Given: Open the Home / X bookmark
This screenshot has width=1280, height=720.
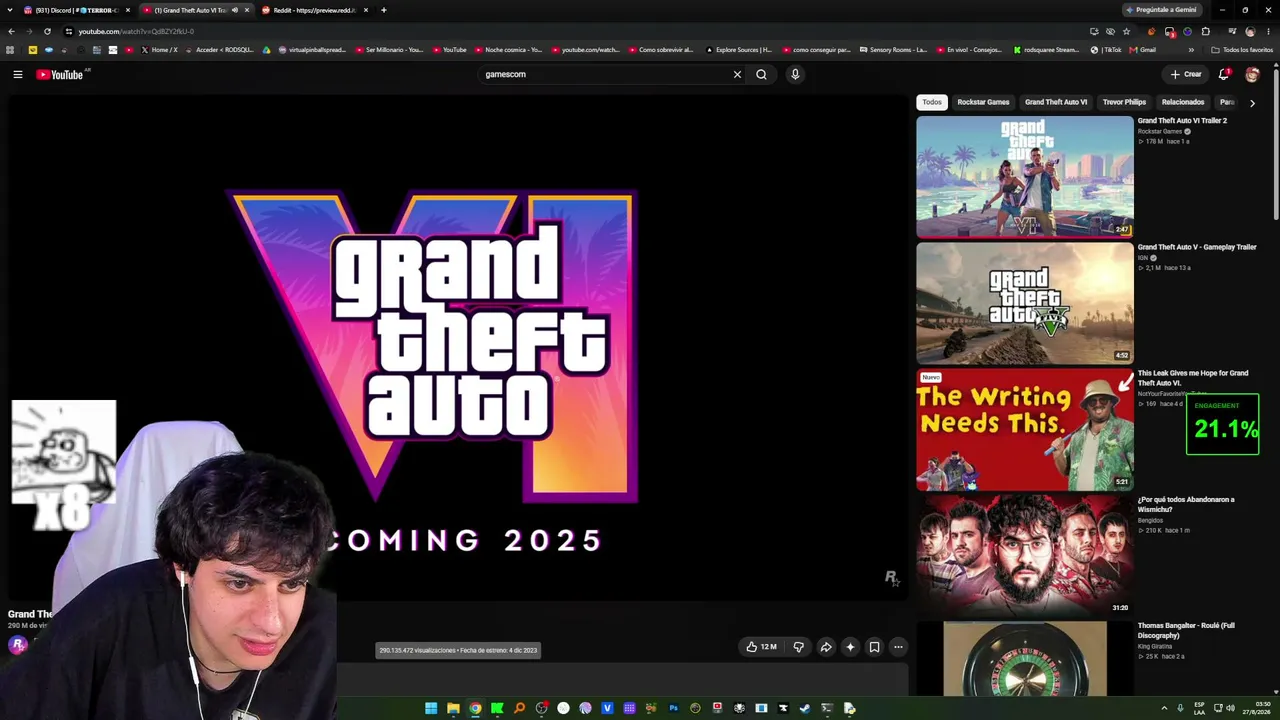Looking at the screenshot, I should 160,50.
